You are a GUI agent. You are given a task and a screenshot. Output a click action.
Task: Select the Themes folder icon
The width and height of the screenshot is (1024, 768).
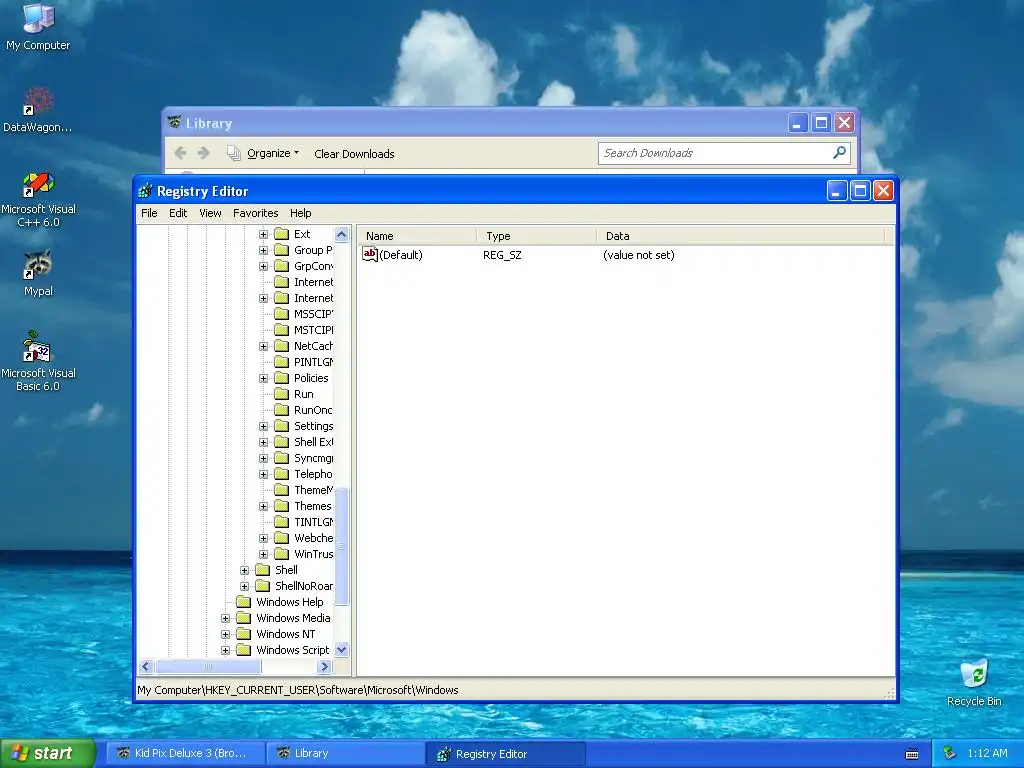coord(281,506)
